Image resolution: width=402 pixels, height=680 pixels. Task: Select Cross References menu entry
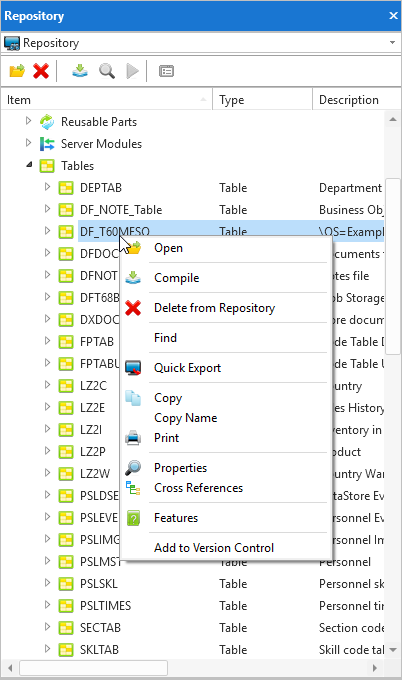pyautogui.click(x=198, y=488)
